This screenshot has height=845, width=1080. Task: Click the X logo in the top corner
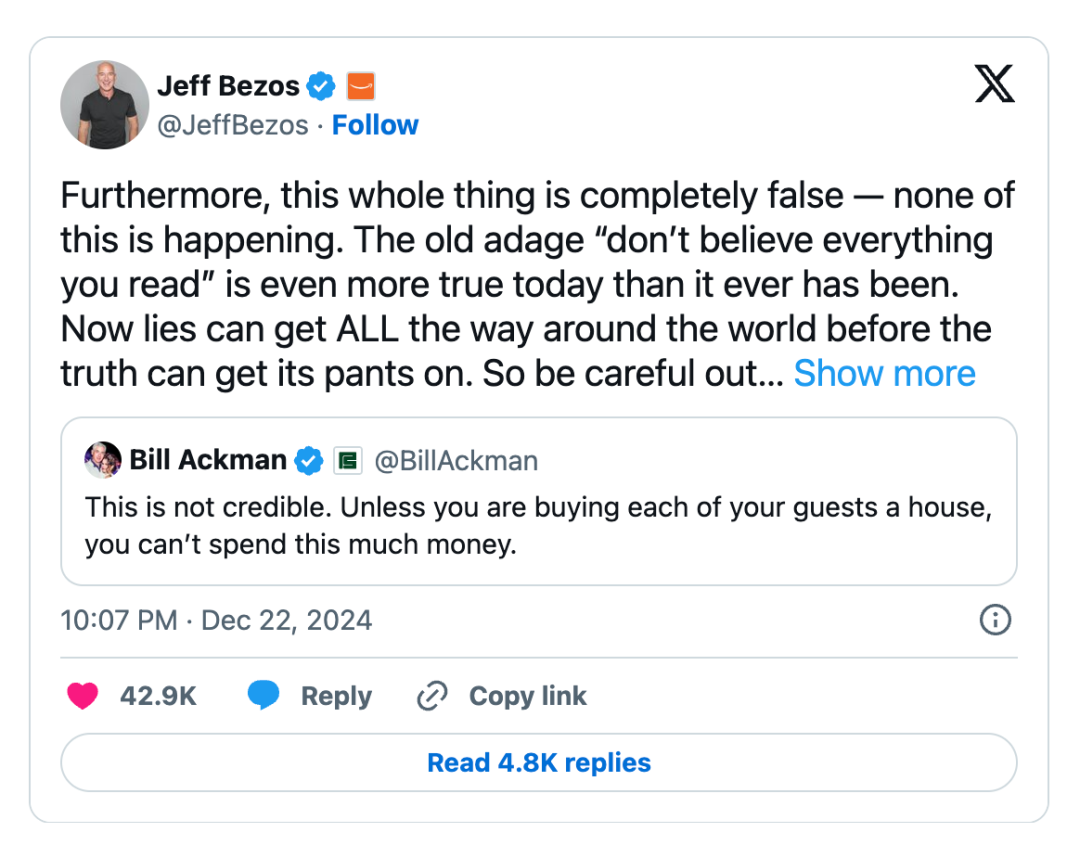pyautogui.click(x=994, y=84)
